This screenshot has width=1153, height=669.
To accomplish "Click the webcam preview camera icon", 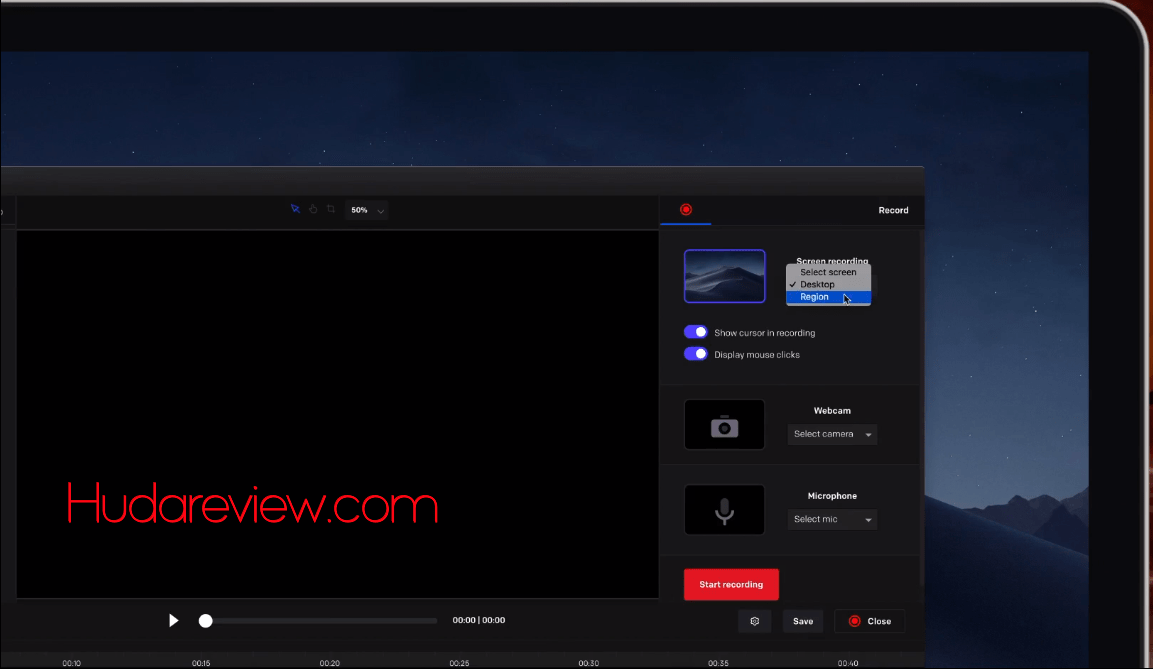I will (x=724, y=425).
